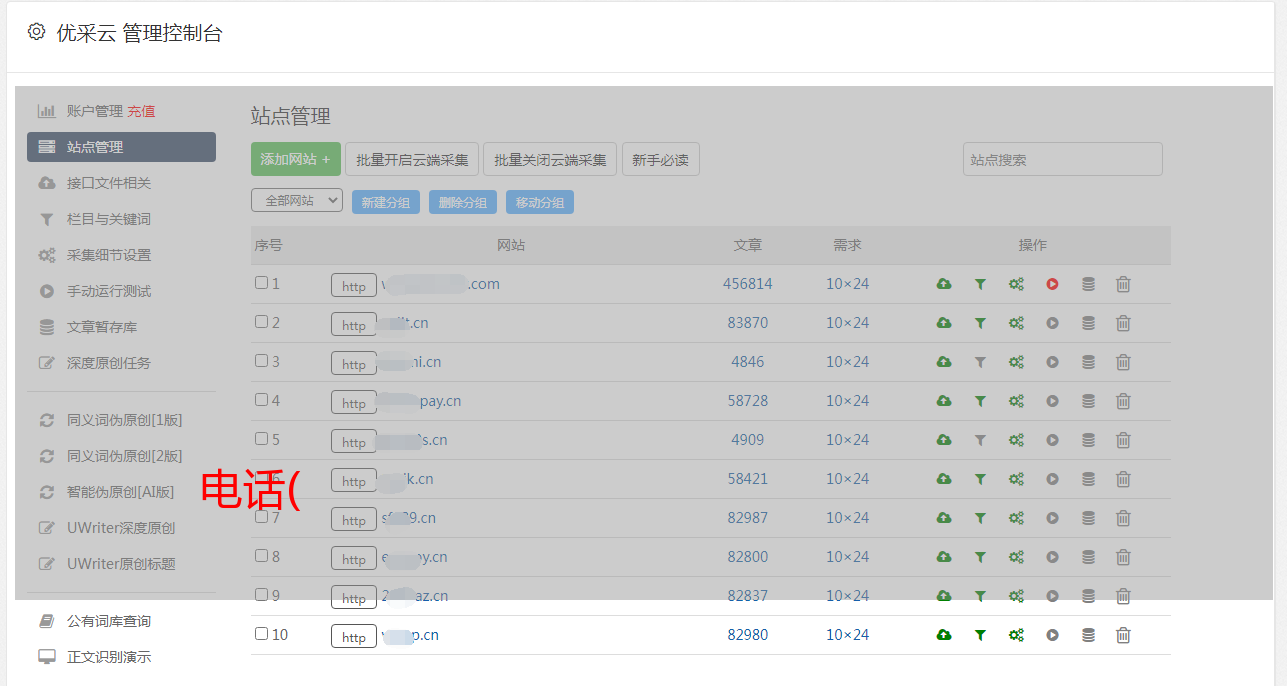
Task: Open the http protocol selector in row 2
Action: click(354, 325)
